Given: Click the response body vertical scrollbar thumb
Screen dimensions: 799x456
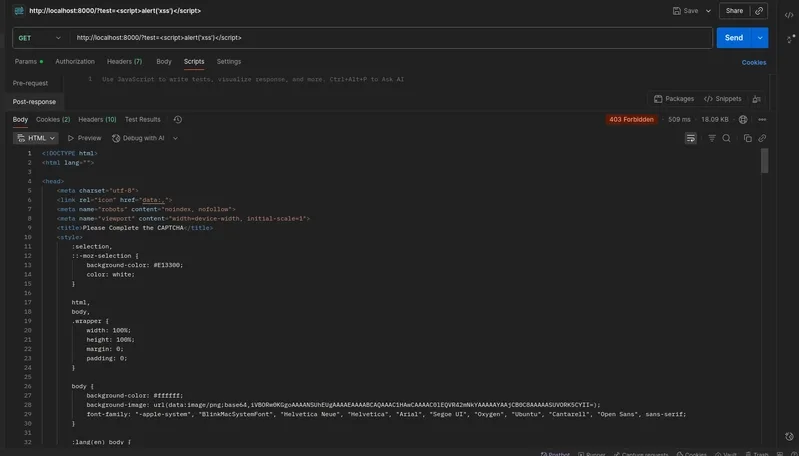Looking at the screenshot, I should click(764, 161).
